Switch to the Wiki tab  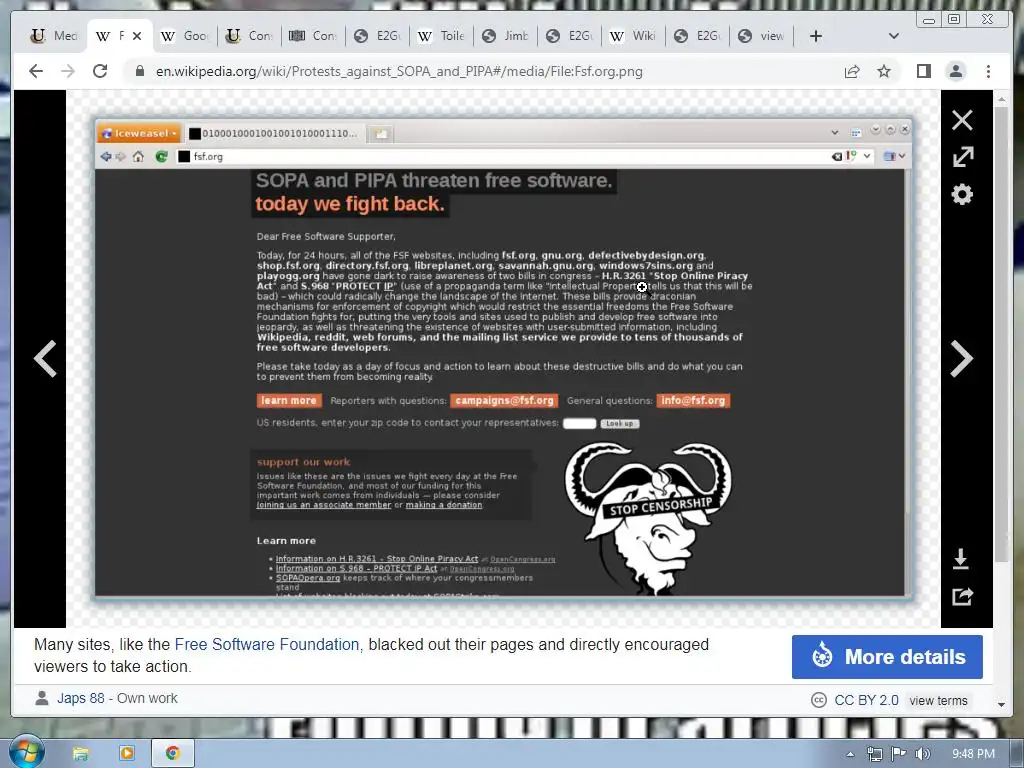pos(633,36)
